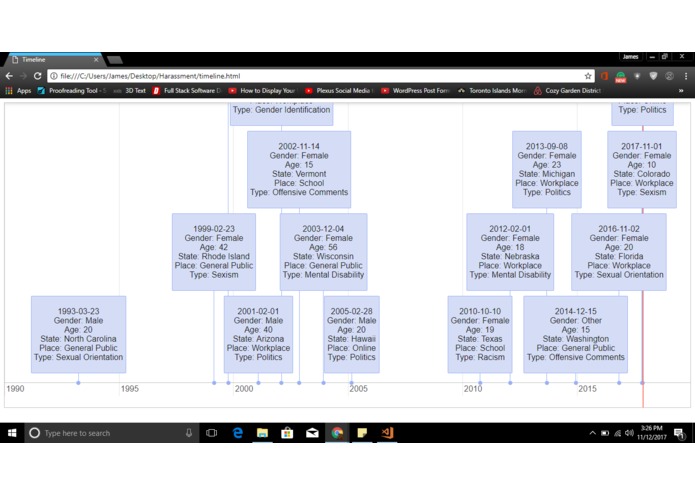Select the 2017-11-01 Colorado event
Image resolution: width=695 pixels, height=494 pixels.
click(x=642, y=169)
